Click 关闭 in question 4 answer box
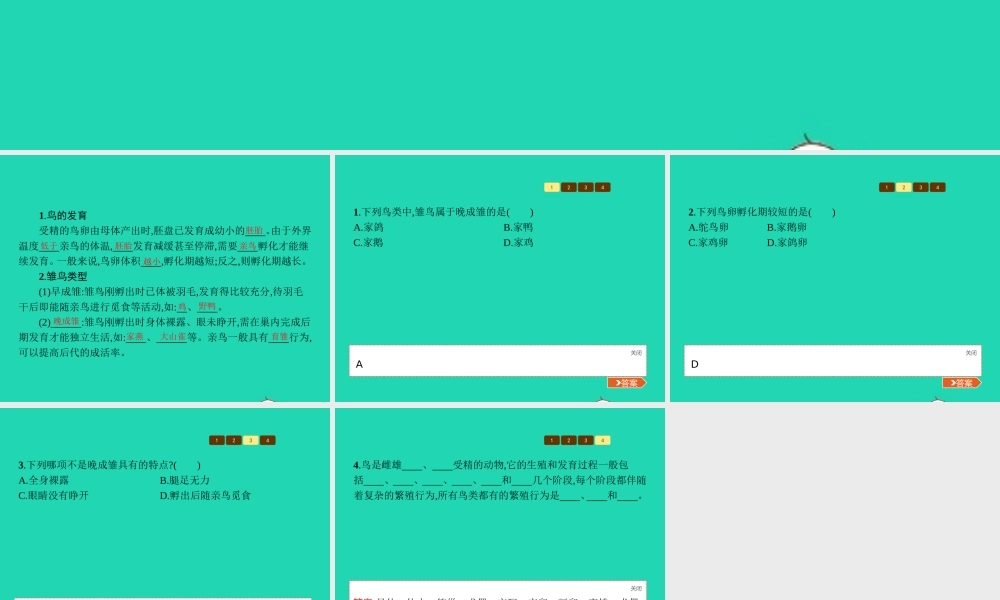 click(x=636, y=589)
